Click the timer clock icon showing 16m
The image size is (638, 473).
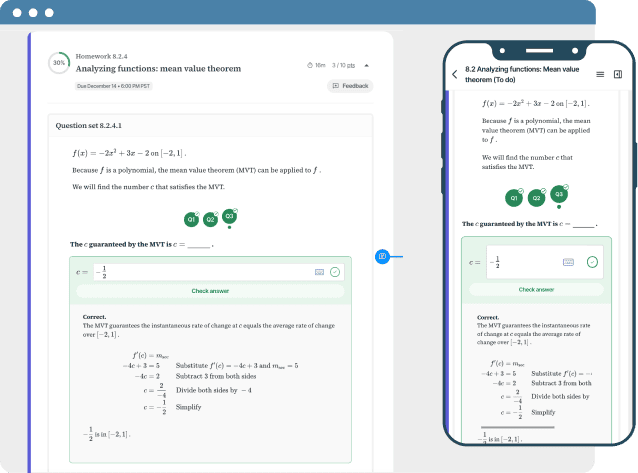pyautogui.click(x=310, y=65)
